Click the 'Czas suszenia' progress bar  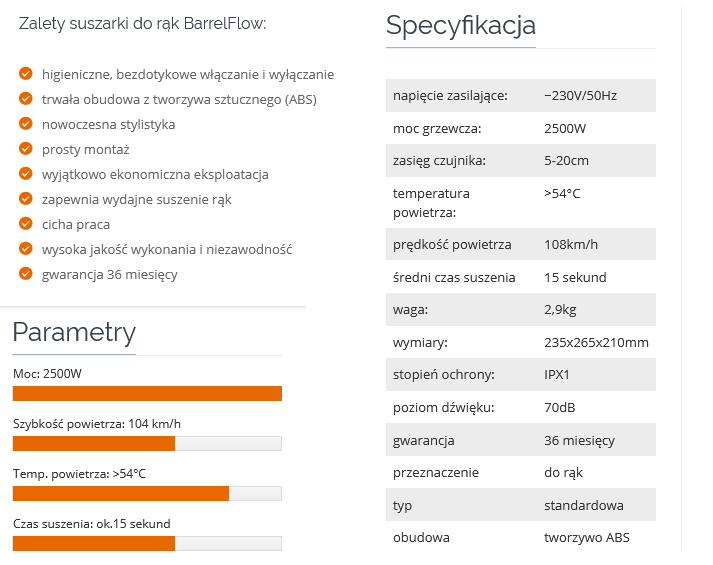[147, 543]
